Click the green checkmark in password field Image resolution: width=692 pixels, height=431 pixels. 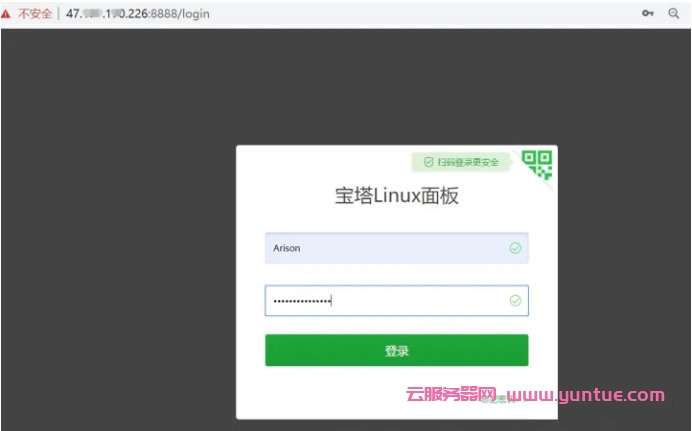(515, 300)
